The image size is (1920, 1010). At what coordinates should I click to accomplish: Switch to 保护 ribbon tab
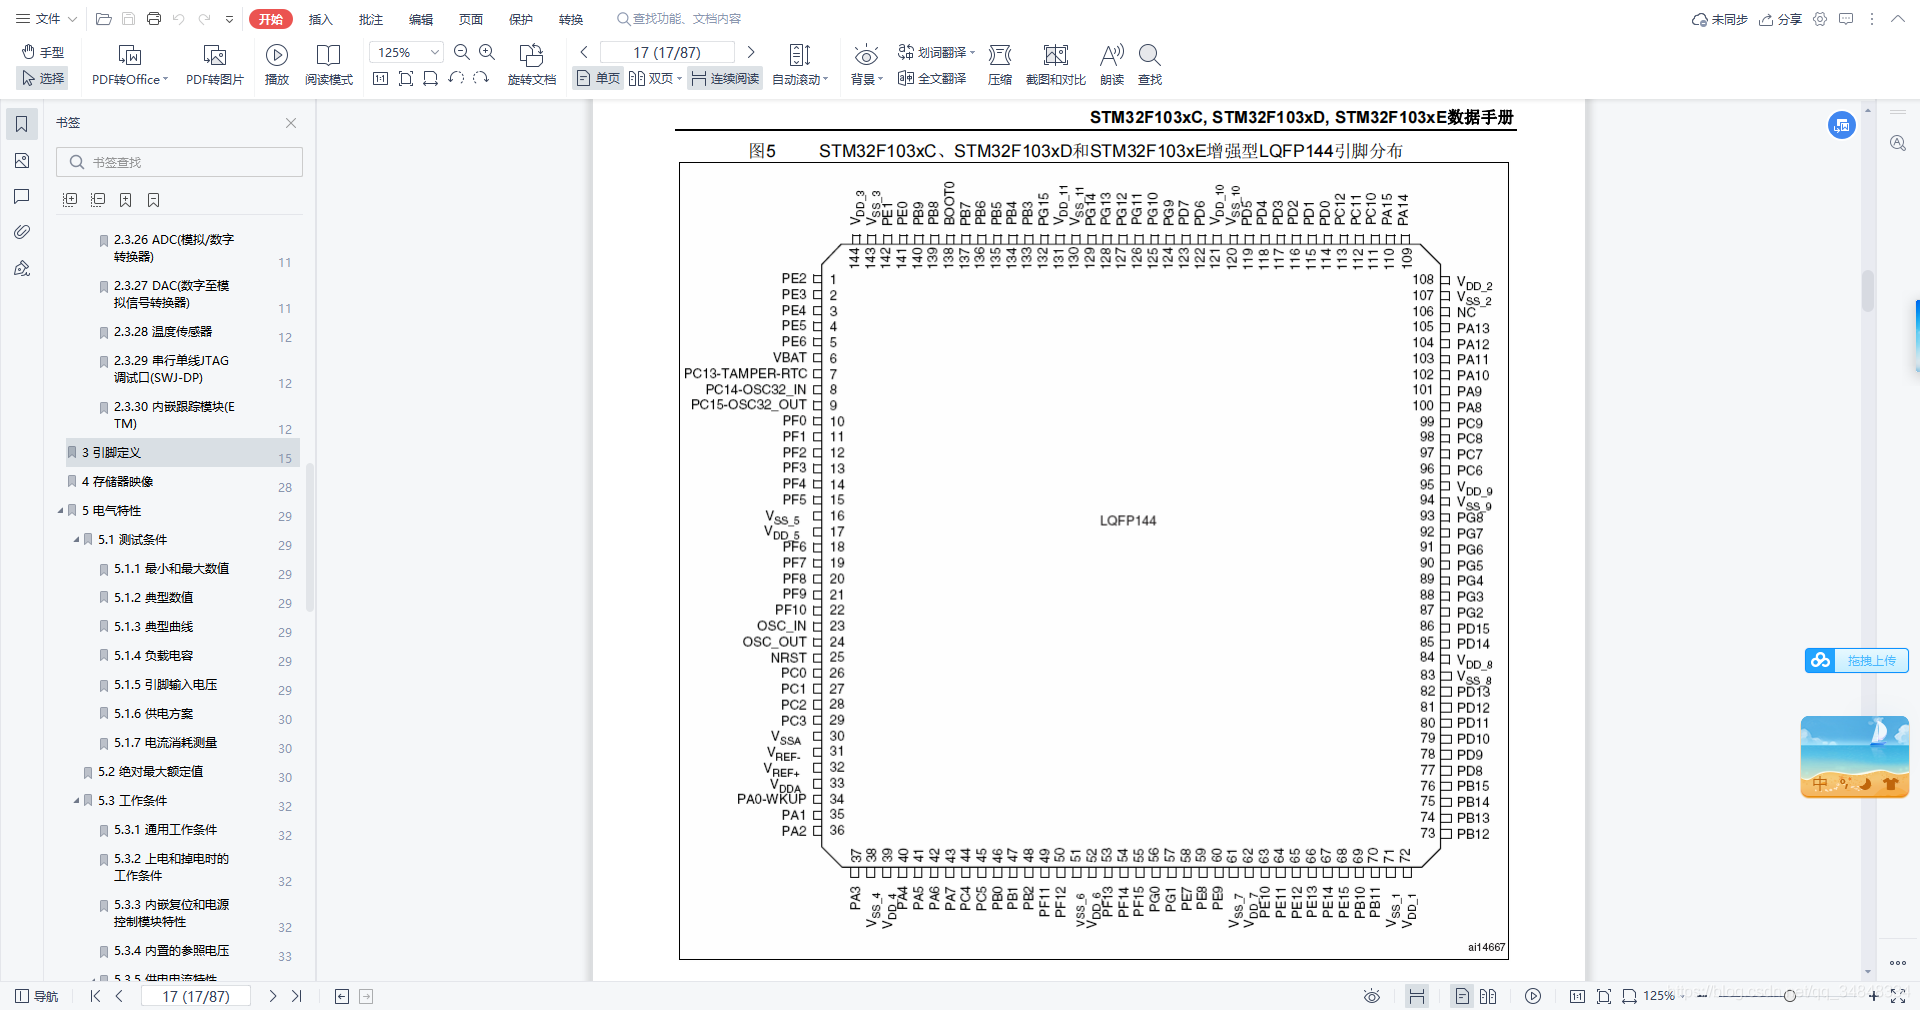[x=521, y=19]
